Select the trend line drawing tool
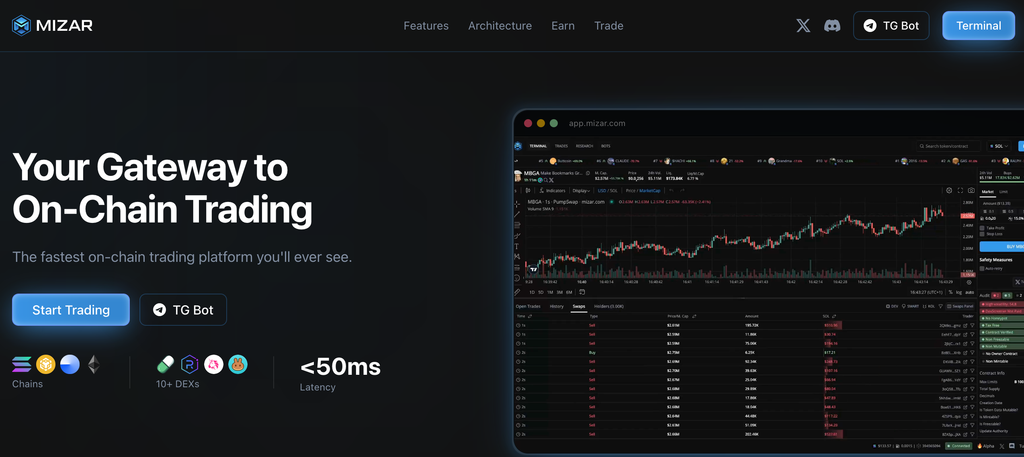This screenshot has height=457, width=1024. [x=517, y=214]
